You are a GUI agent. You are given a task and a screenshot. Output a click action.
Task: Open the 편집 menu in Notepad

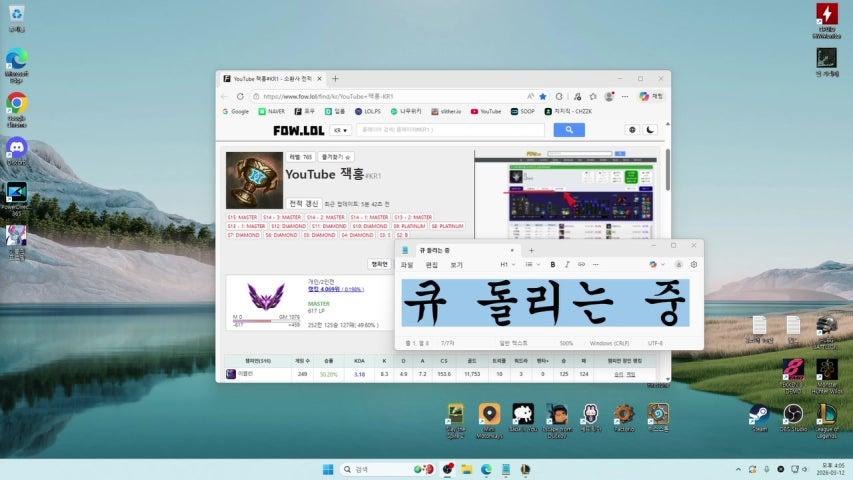coord(431,265)
